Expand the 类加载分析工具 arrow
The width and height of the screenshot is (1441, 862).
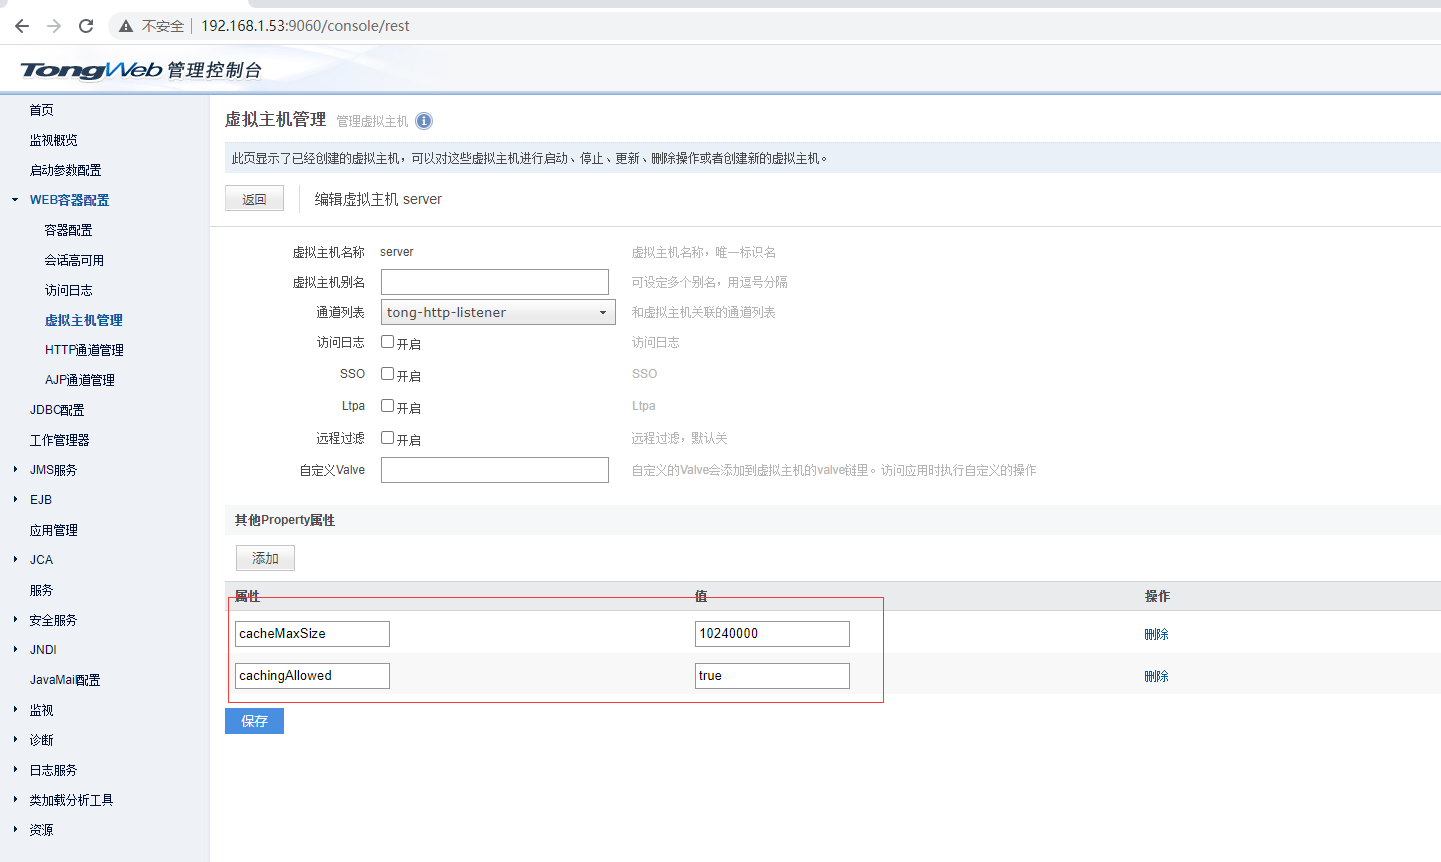[x=15, y=799]
